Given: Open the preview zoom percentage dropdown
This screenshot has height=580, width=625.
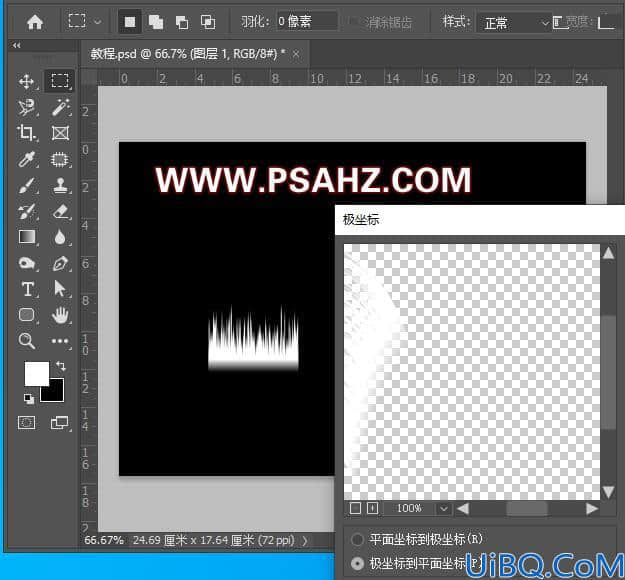Looking at the screenshot, I should pyautogui.click(x=443, y=509).
